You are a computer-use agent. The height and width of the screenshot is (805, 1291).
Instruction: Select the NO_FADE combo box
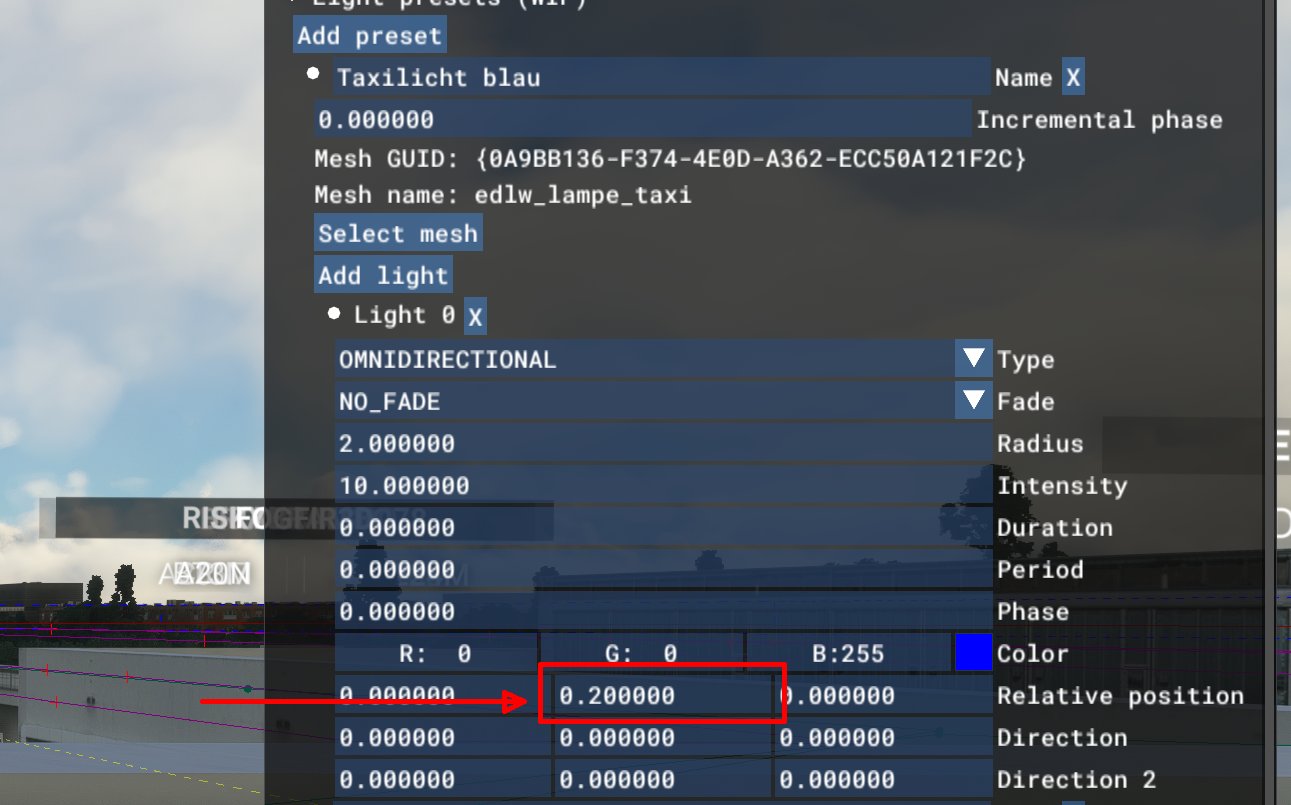pos(663,401)
